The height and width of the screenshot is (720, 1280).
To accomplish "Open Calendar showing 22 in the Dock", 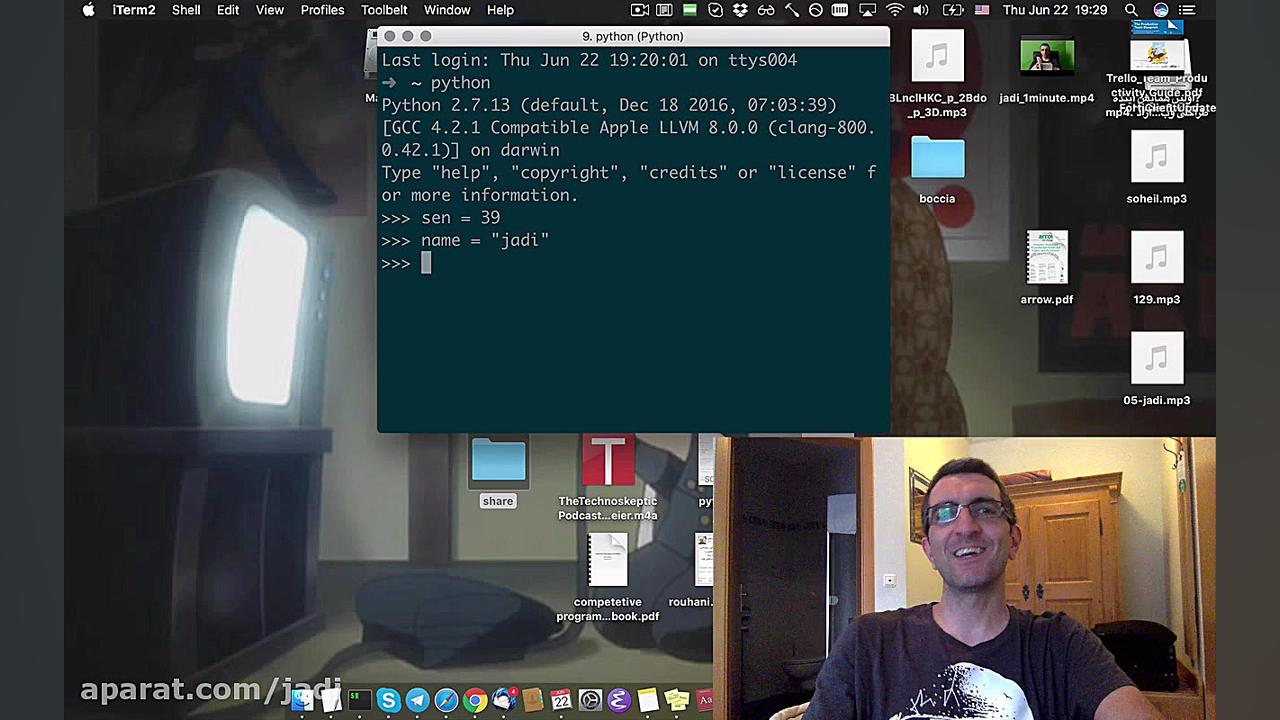I will pyautogui.click(x=561, y=700).
